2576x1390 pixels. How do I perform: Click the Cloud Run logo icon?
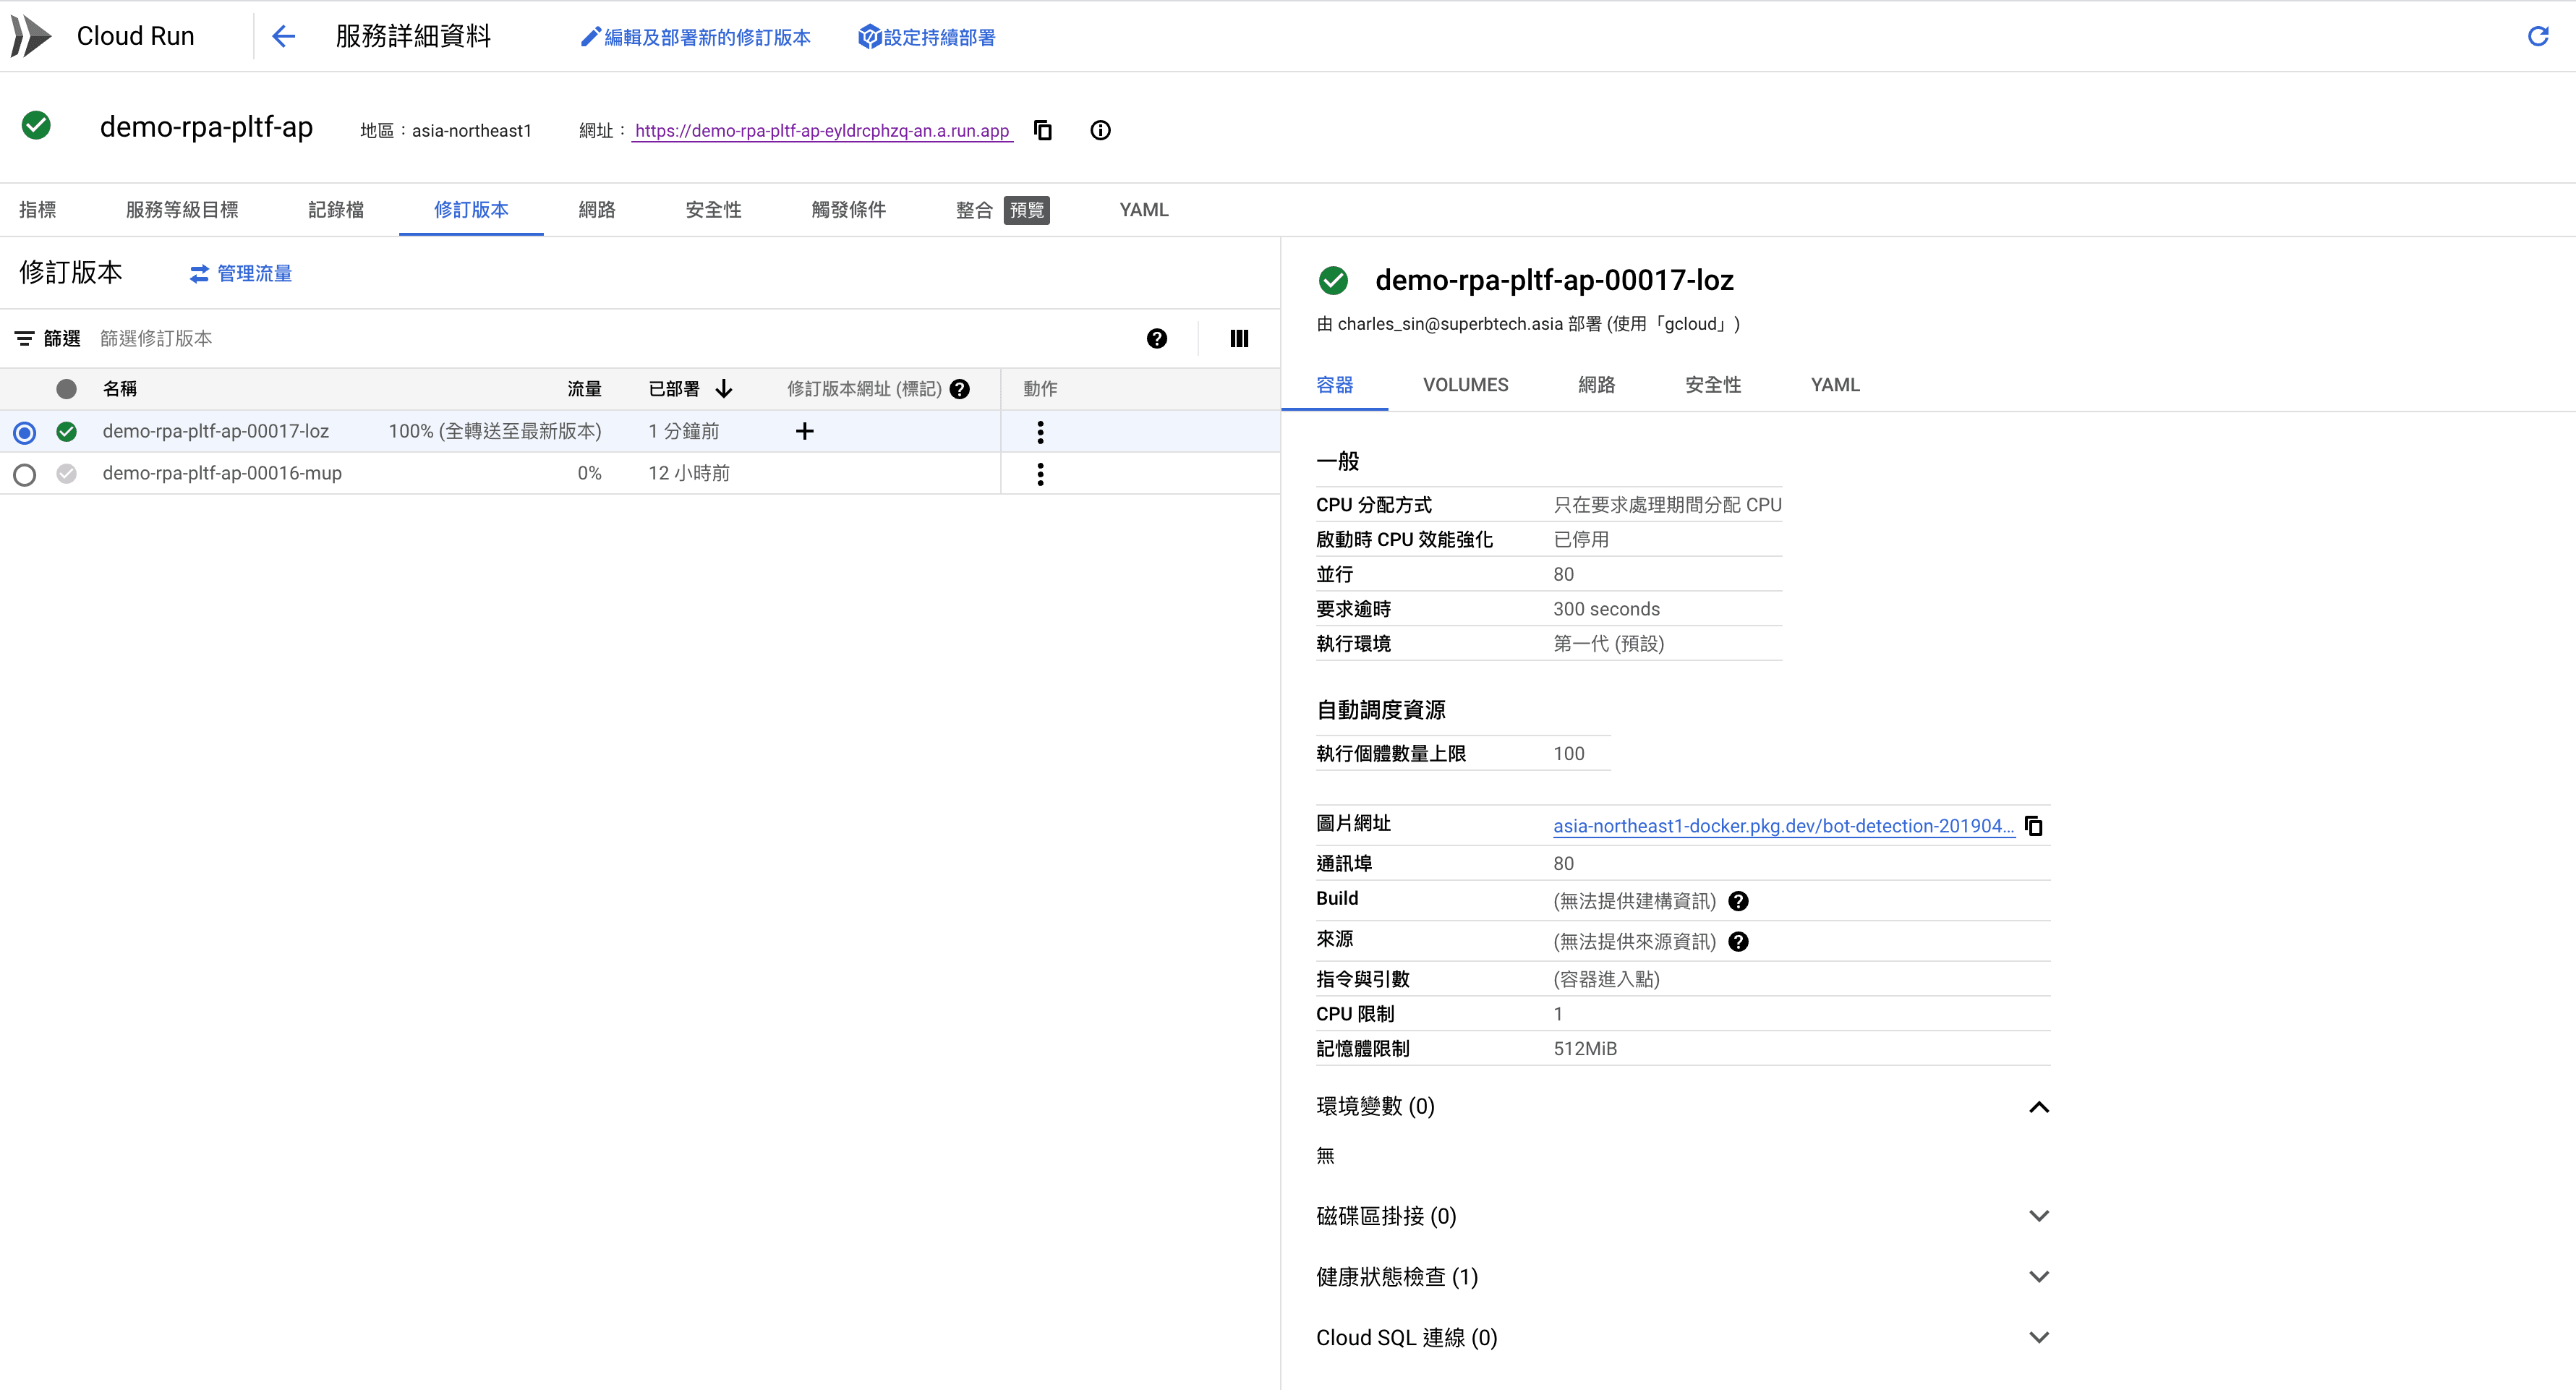click(x=30, y=36)
